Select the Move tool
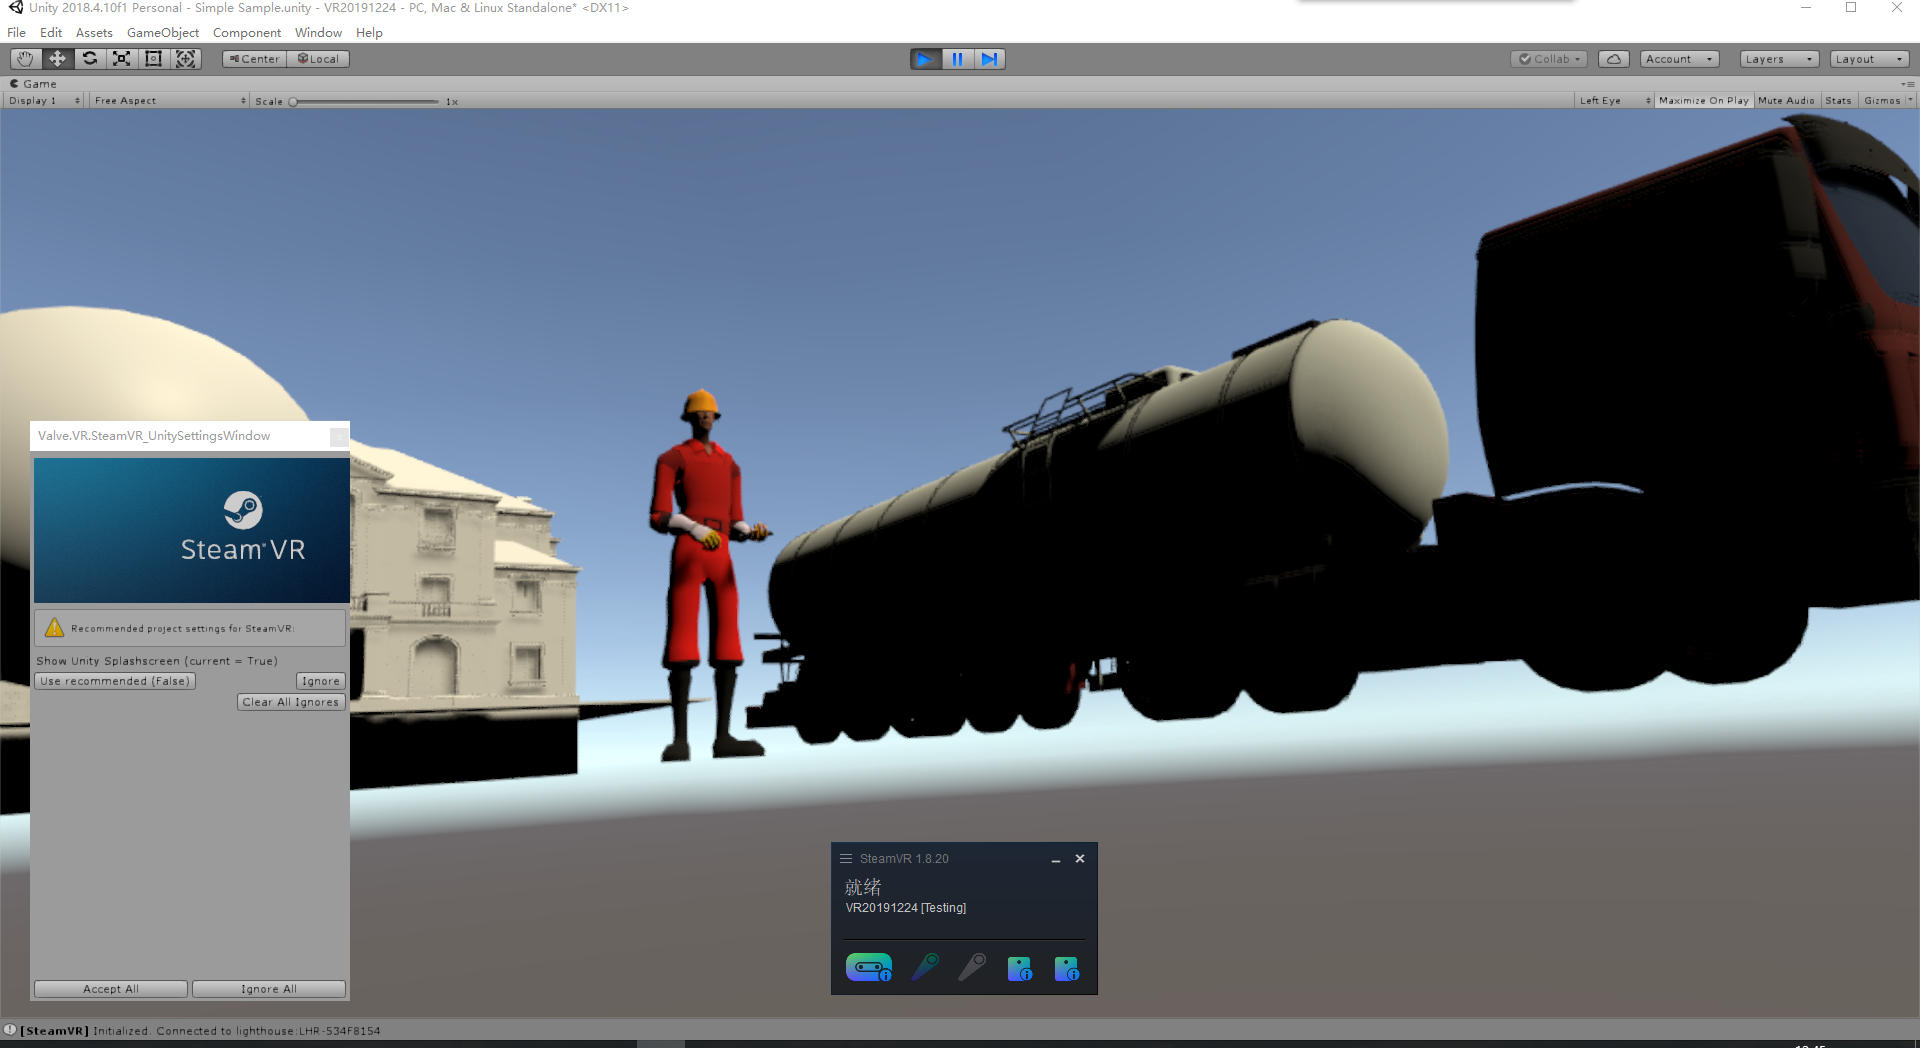Image resolution: width=1920 pixels, height=1048 pixels. [57, 59]
